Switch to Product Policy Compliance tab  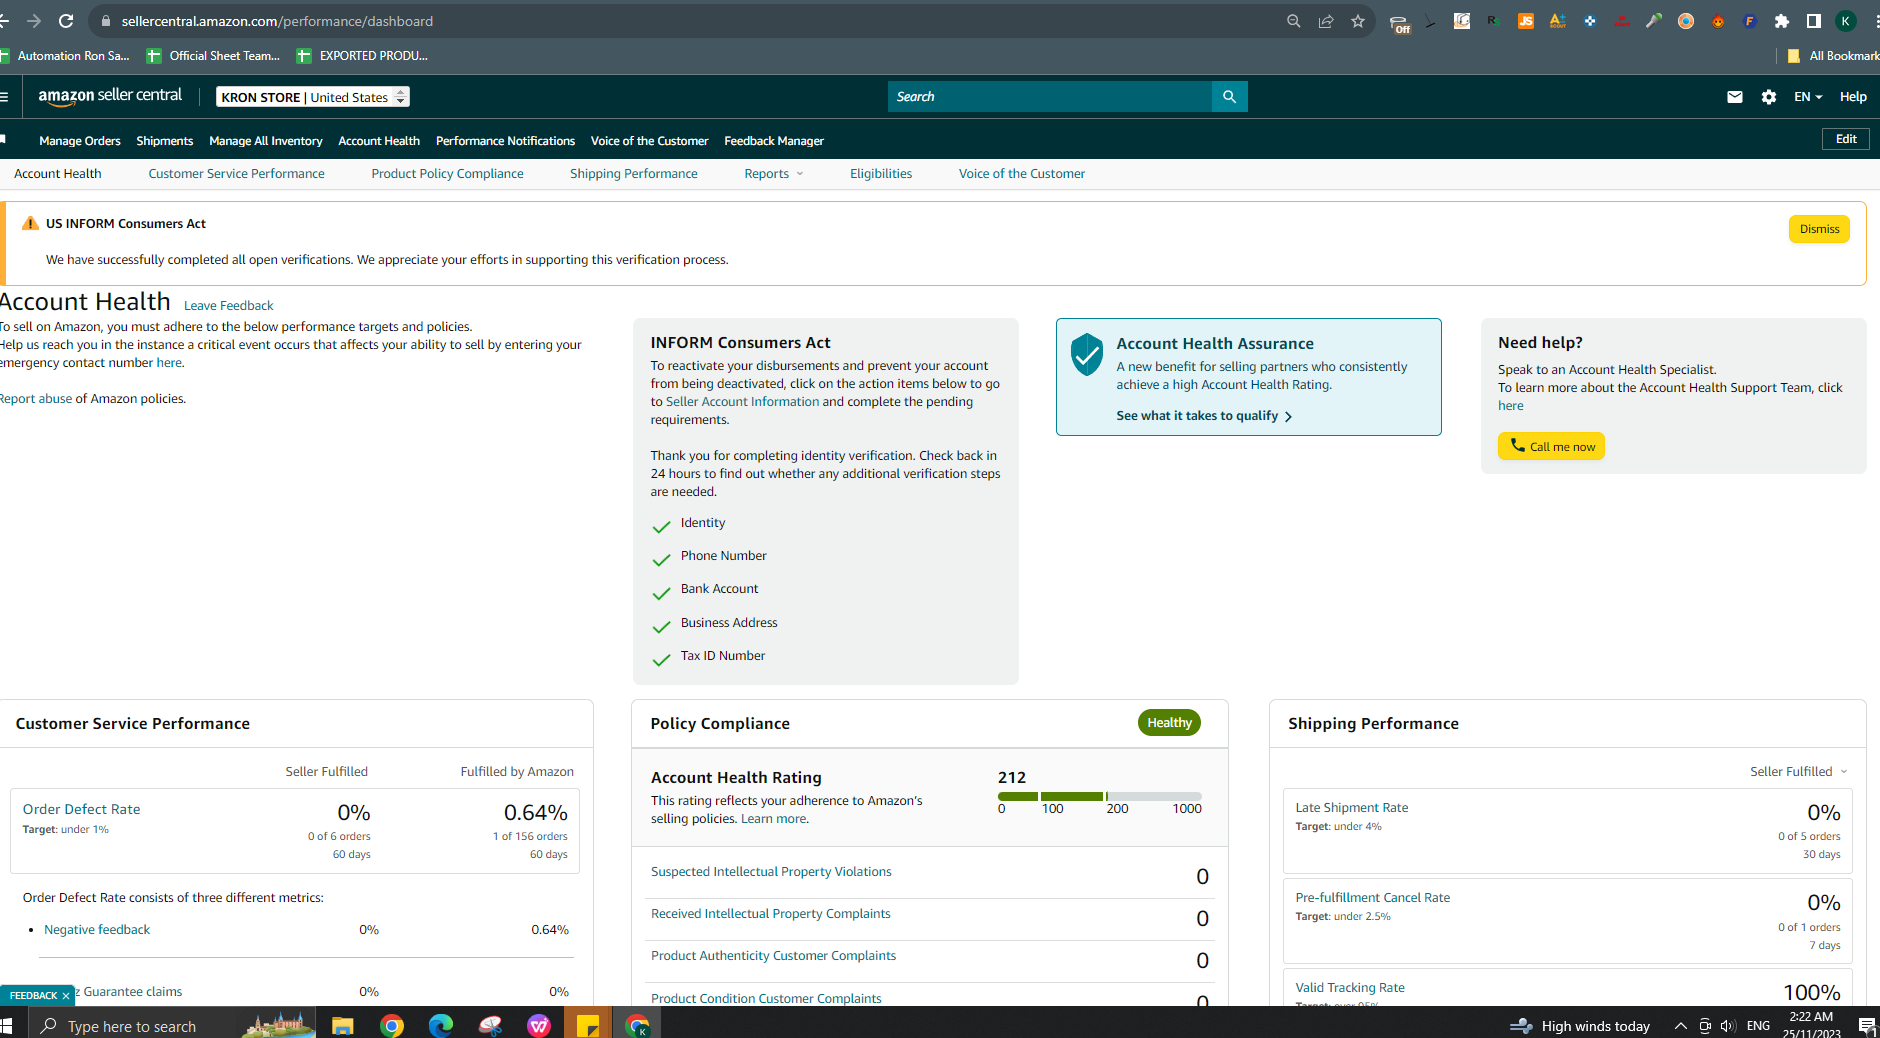point(447,174)
